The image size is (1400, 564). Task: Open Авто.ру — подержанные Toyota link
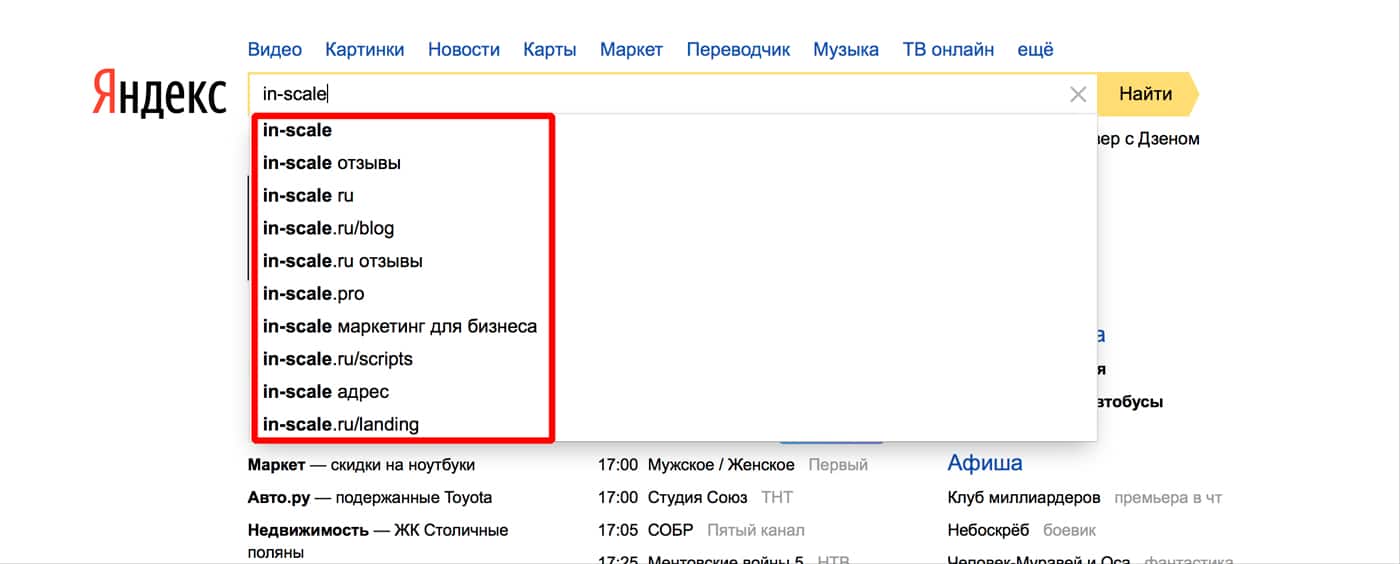tap(370, 497)
